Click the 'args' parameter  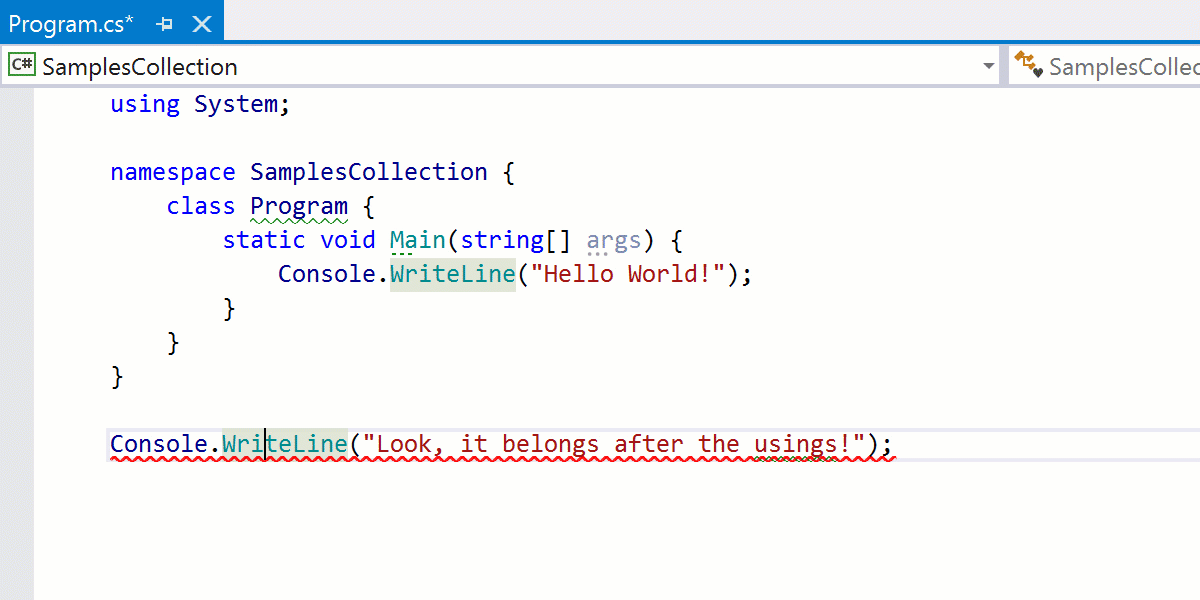click(x=614, y=241)
